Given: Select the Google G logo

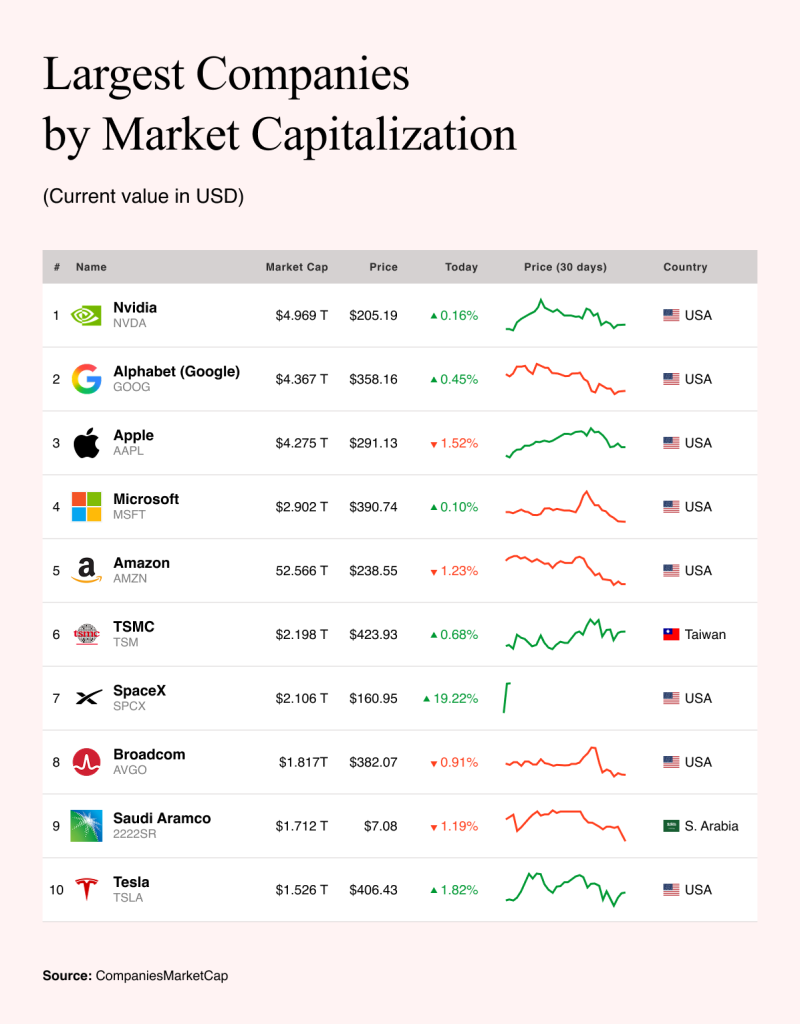Looking at the screenshot, I should 86,379.
